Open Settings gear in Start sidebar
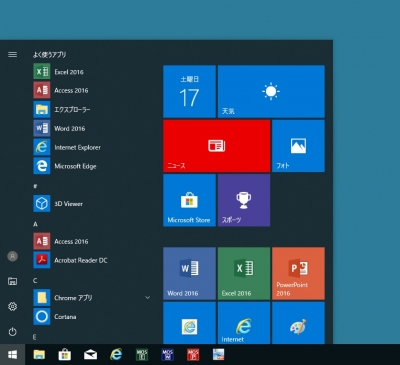Viewport: 400px width, 365px height. pos(12,306)
